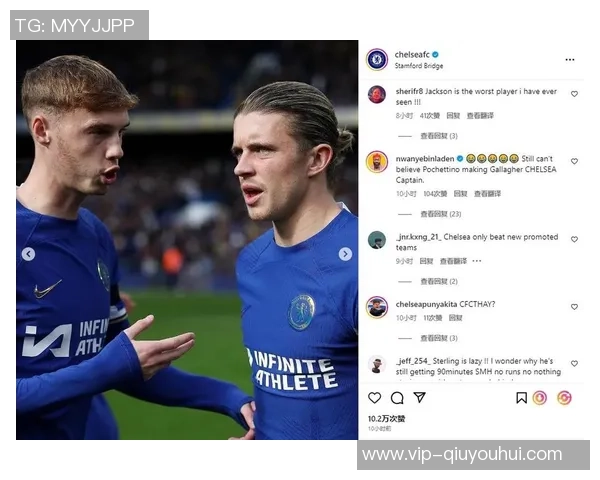This screenshot has width=600, height=480.
Task: Like the post with the heart icon
Action: [374, 398]
